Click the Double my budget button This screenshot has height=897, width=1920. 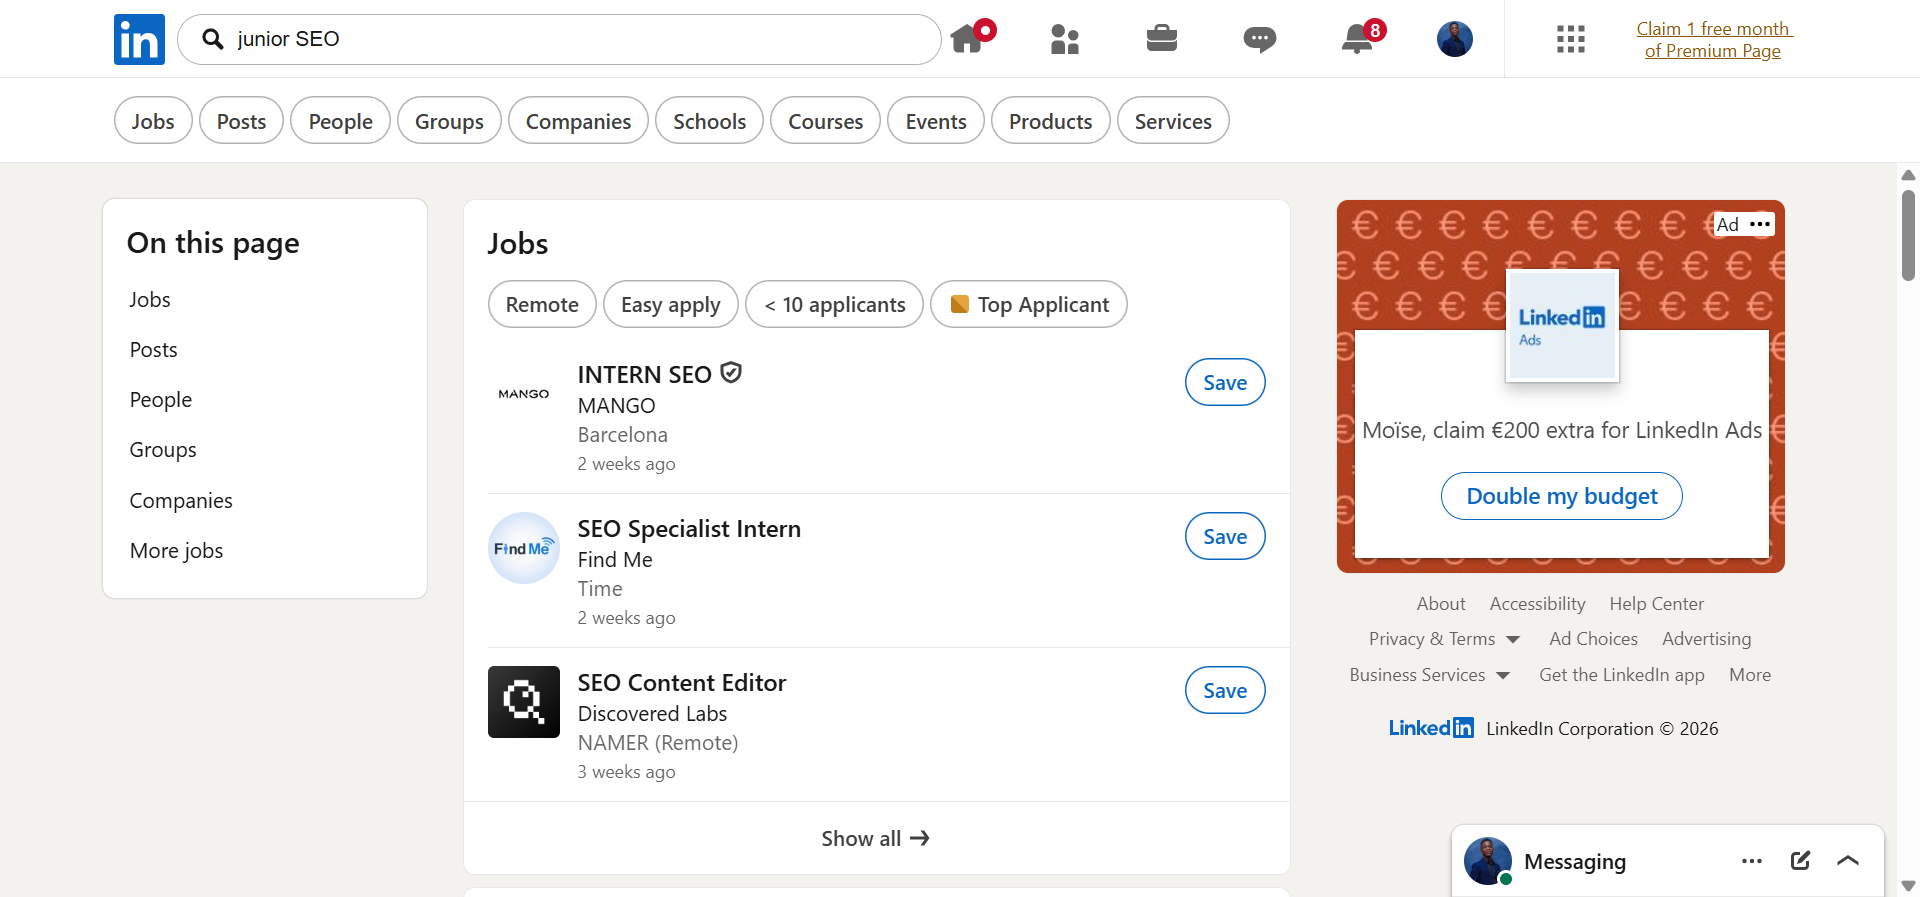click(x=1562, y=496)
